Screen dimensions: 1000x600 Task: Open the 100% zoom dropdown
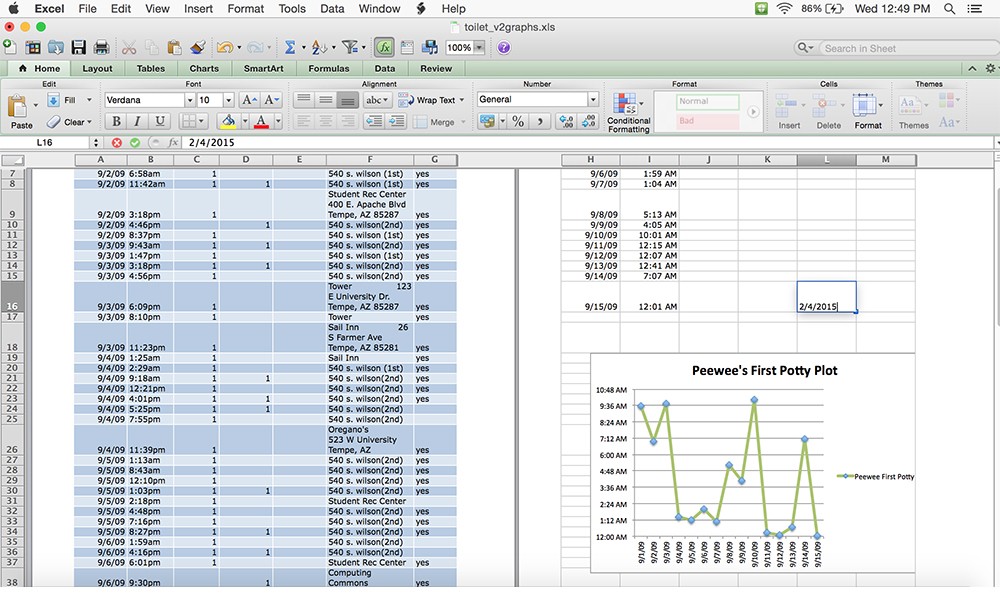479,48
